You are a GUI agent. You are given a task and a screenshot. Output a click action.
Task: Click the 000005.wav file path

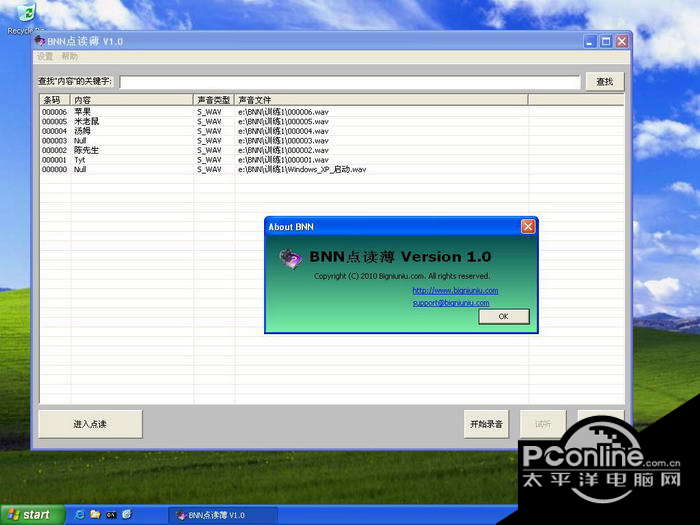pos(283,121)
